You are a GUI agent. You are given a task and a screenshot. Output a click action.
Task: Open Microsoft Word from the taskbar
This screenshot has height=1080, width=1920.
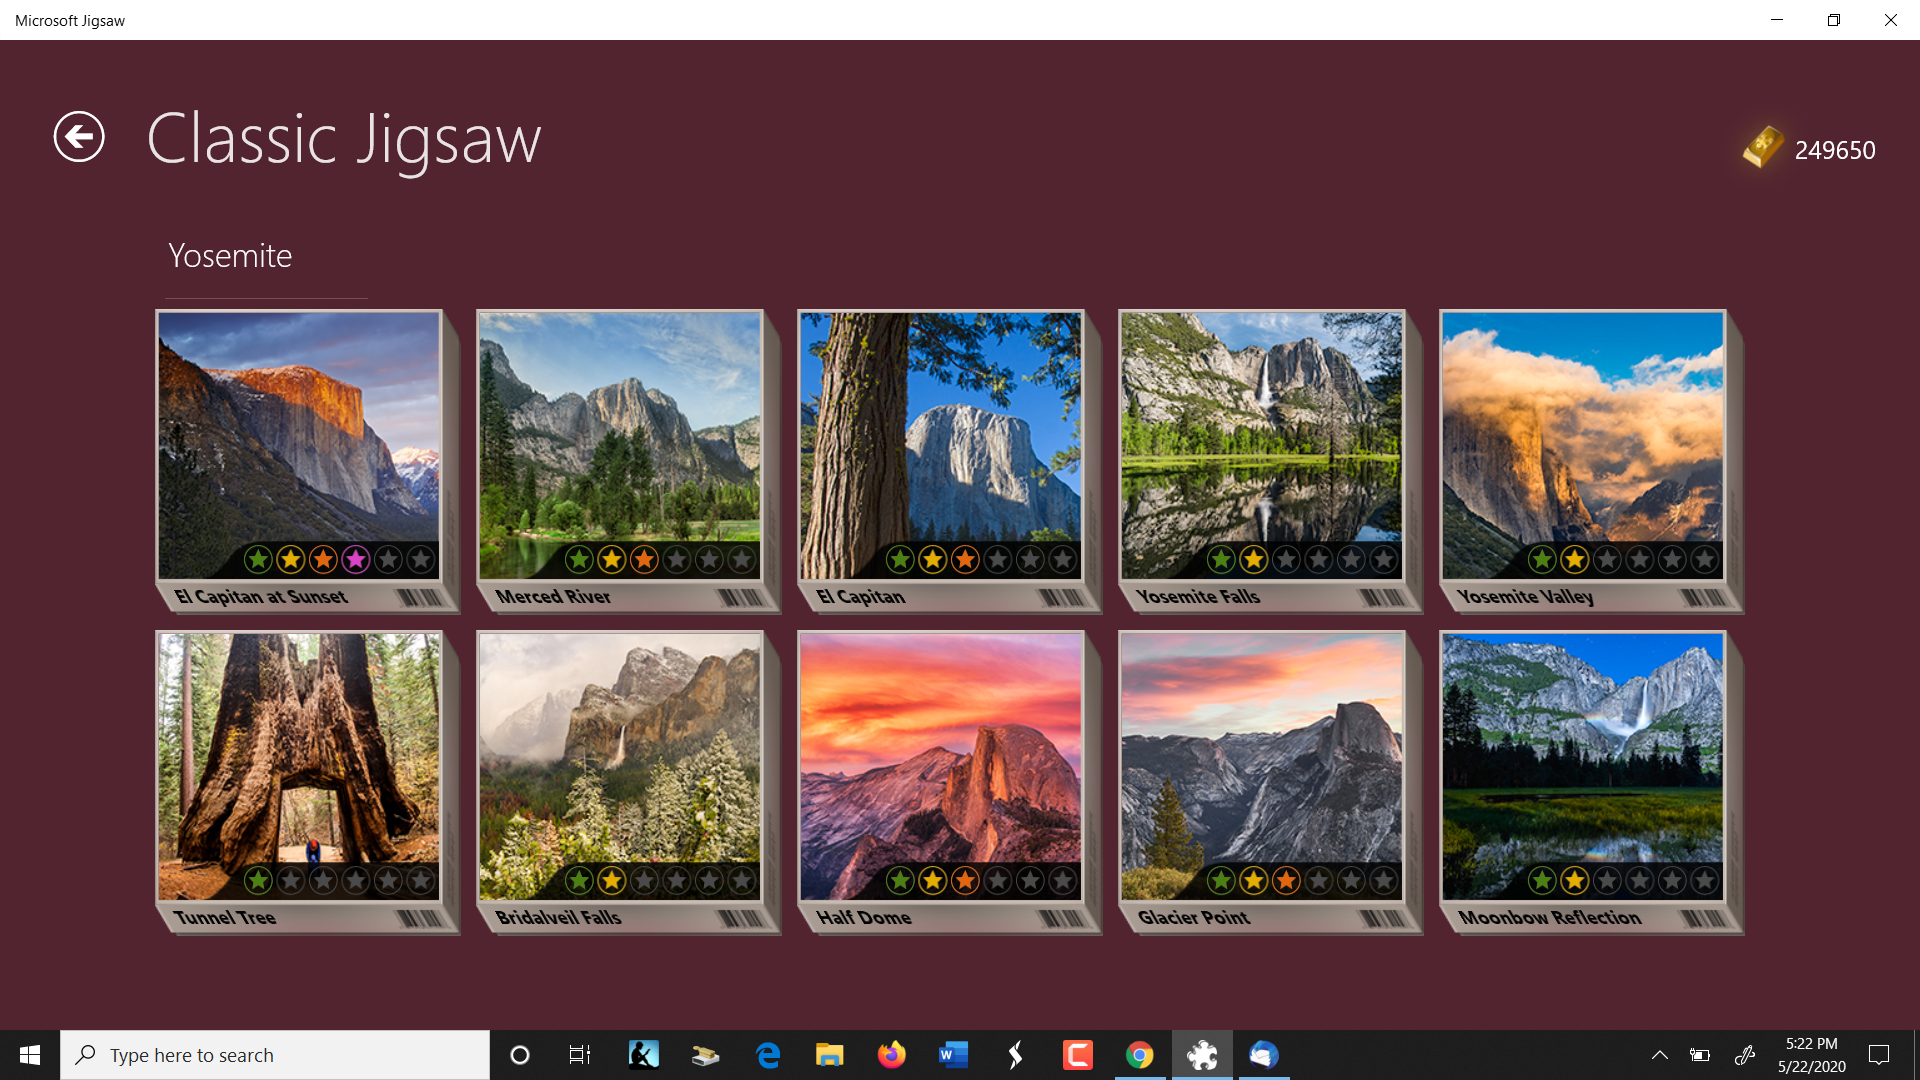tap(953, 1055)
